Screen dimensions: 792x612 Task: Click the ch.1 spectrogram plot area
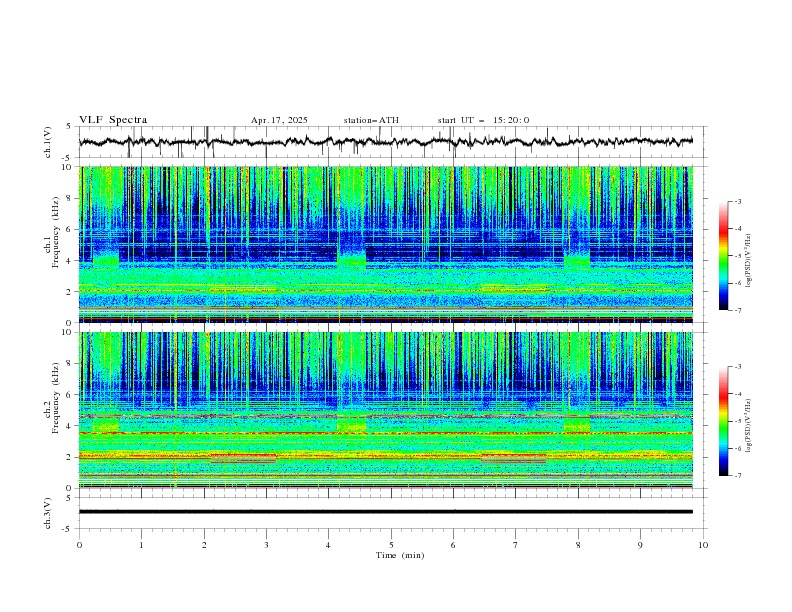[386, 244]
